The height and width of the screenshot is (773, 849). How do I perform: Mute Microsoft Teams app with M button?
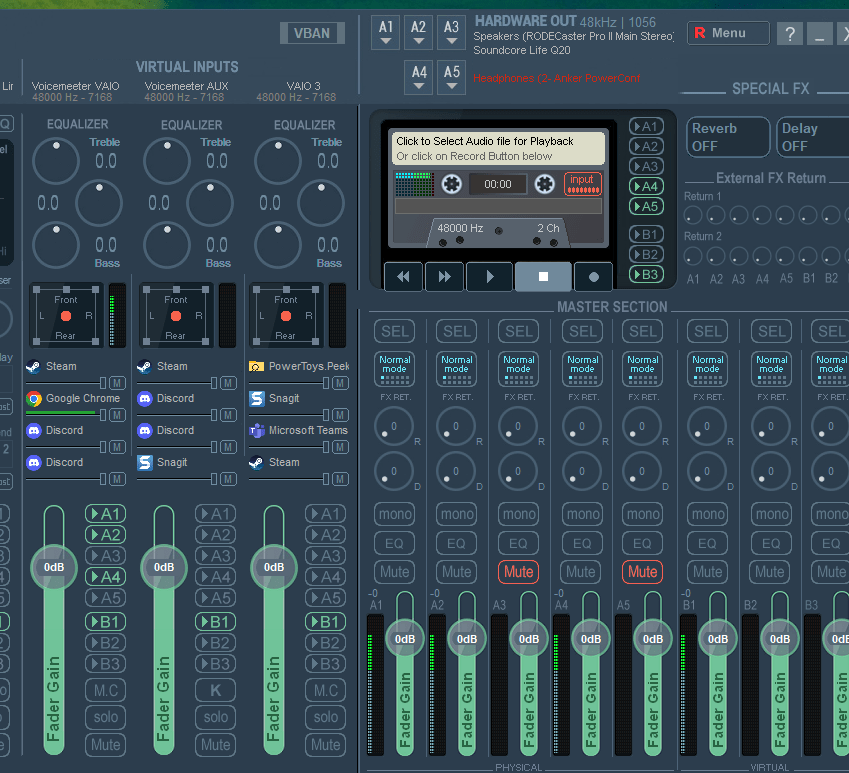tap(340, 447)
